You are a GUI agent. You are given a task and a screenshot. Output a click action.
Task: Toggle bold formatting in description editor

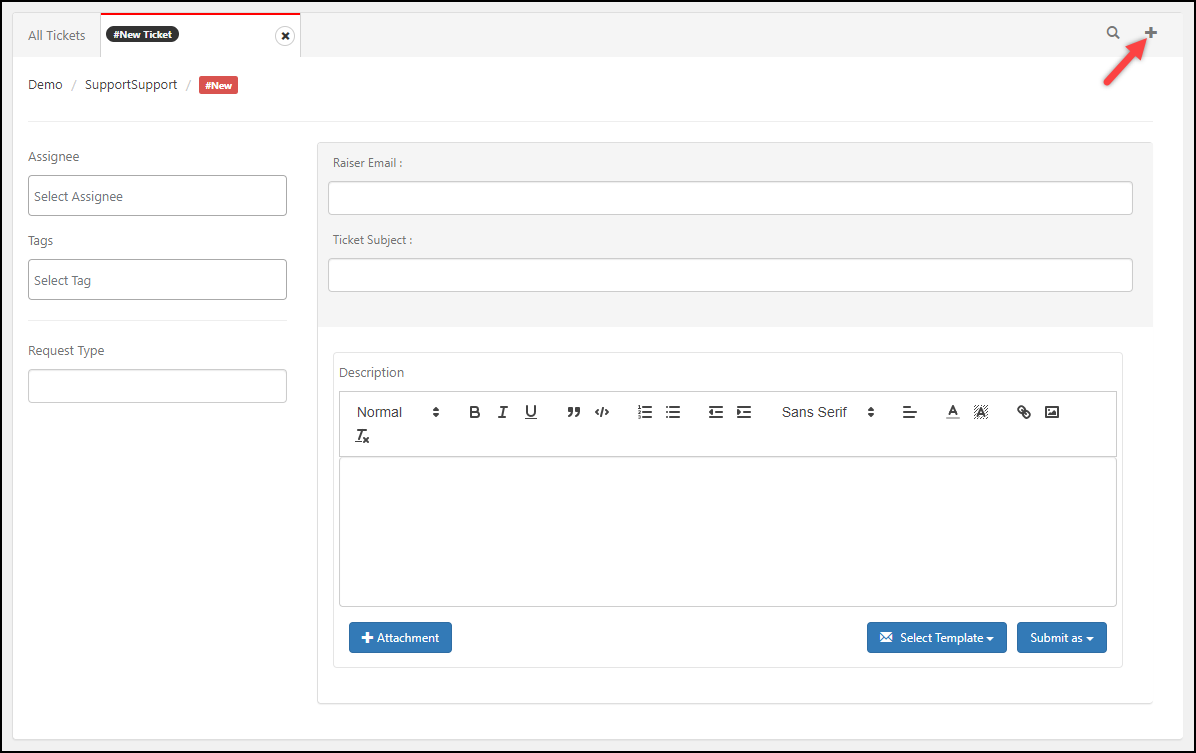475,412
